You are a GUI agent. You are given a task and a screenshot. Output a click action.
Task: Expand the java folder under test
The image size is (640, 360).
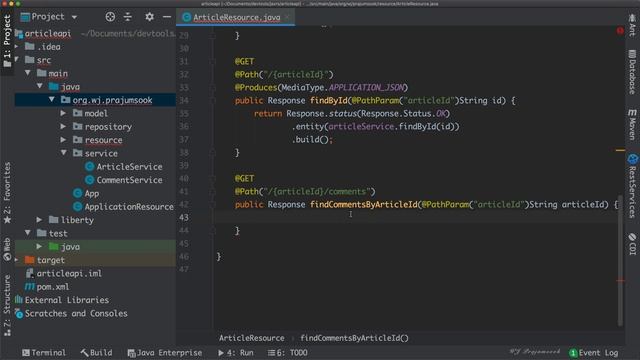[40, 247]
